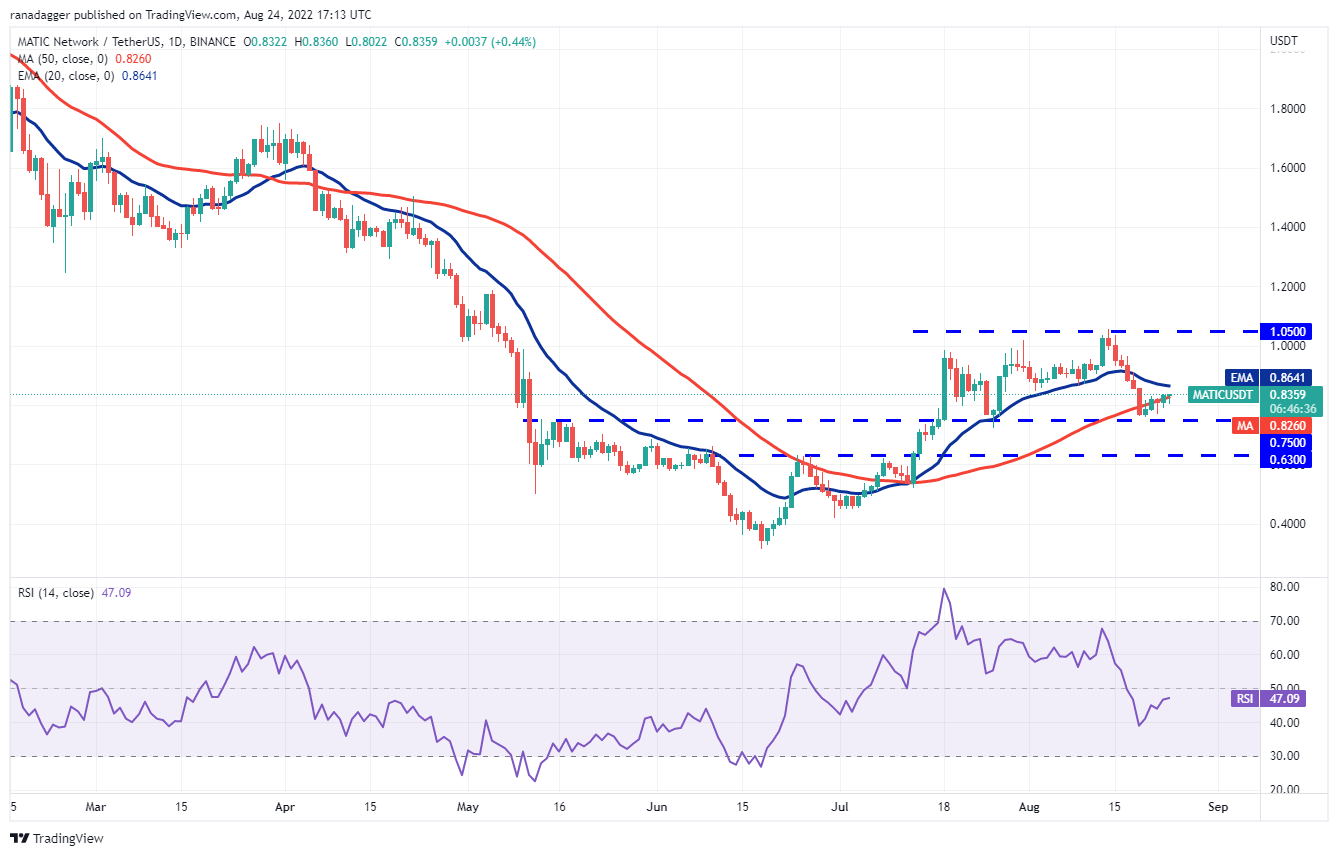
Task: Click the EMA 0.8641 price scale tag
Action: 1289,378
